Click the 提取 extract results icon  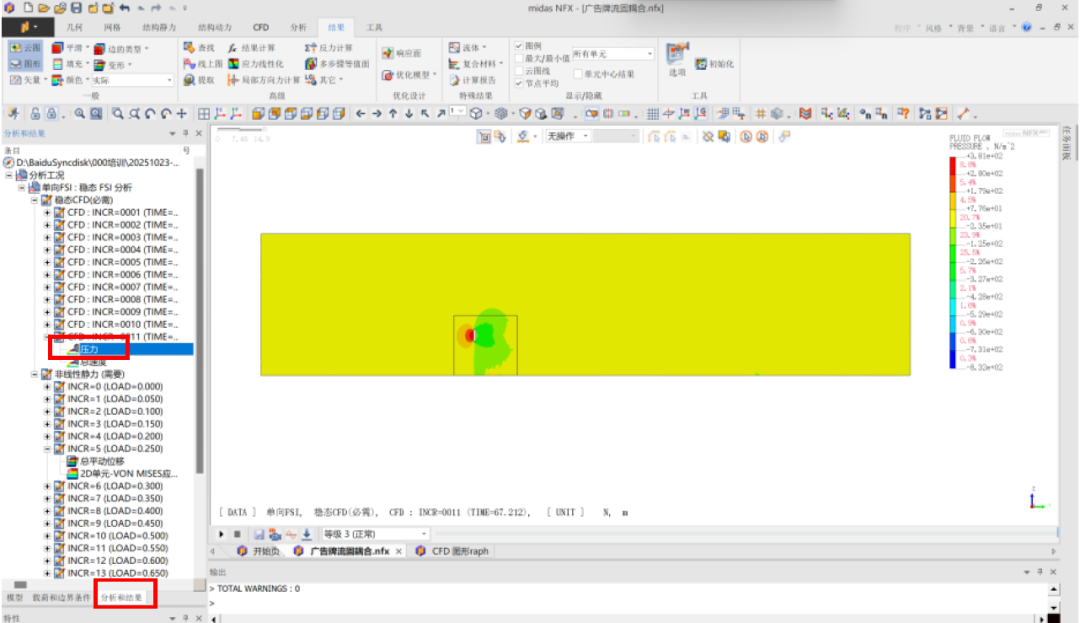click(x=200, y=80)
